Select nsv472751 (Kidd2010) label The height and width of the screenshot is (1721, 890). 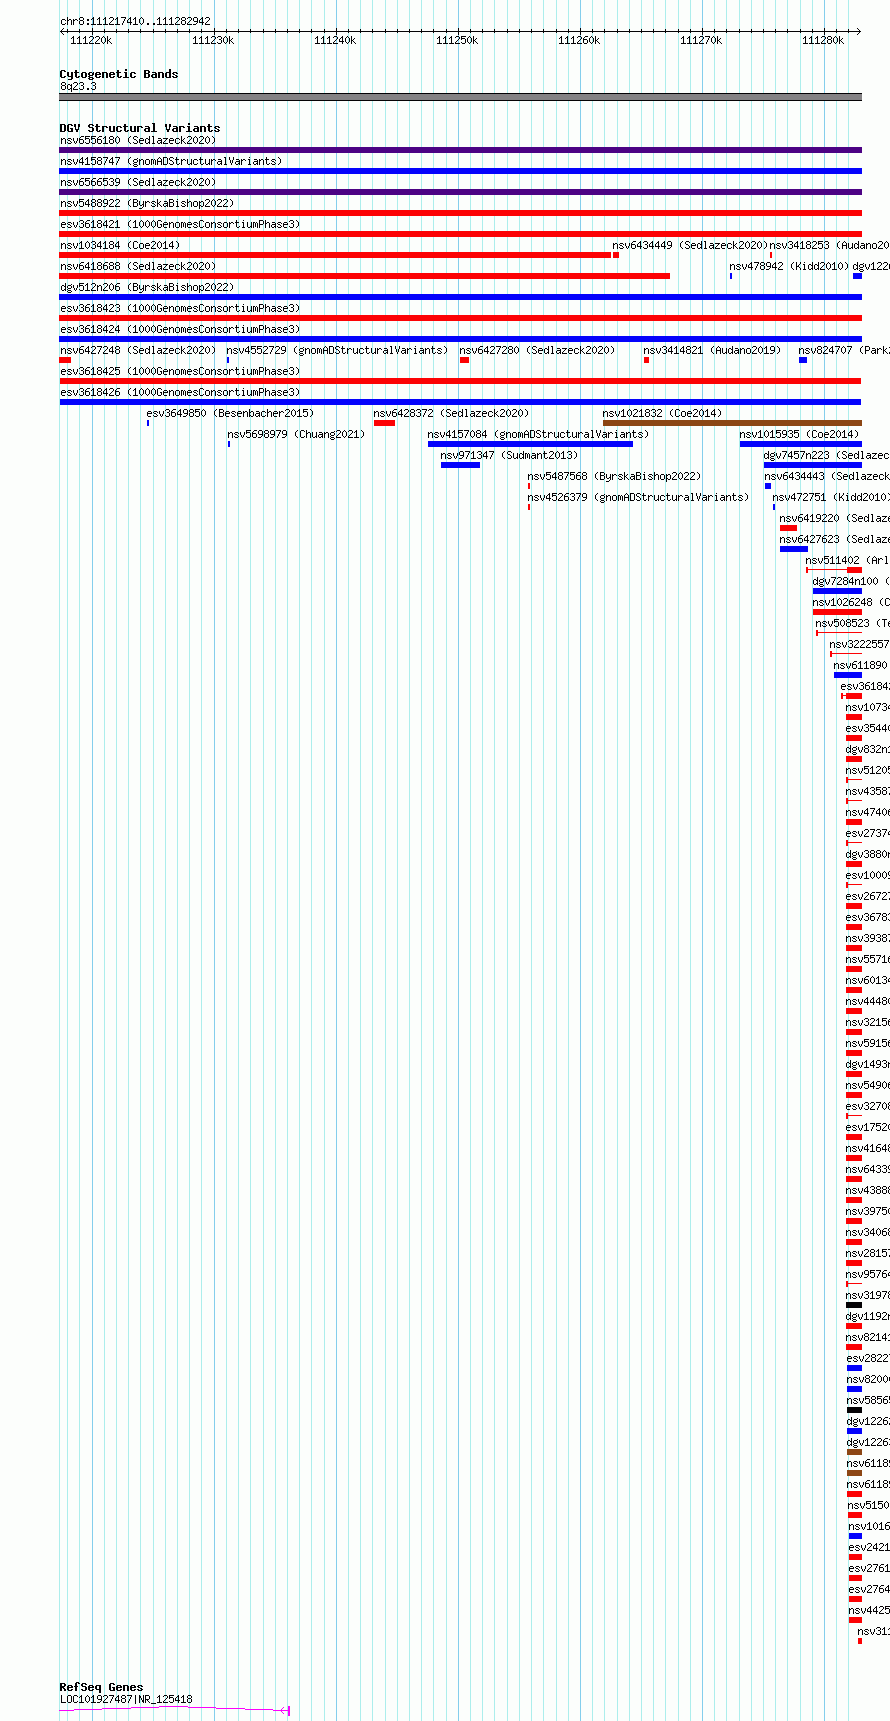point(830,497)
